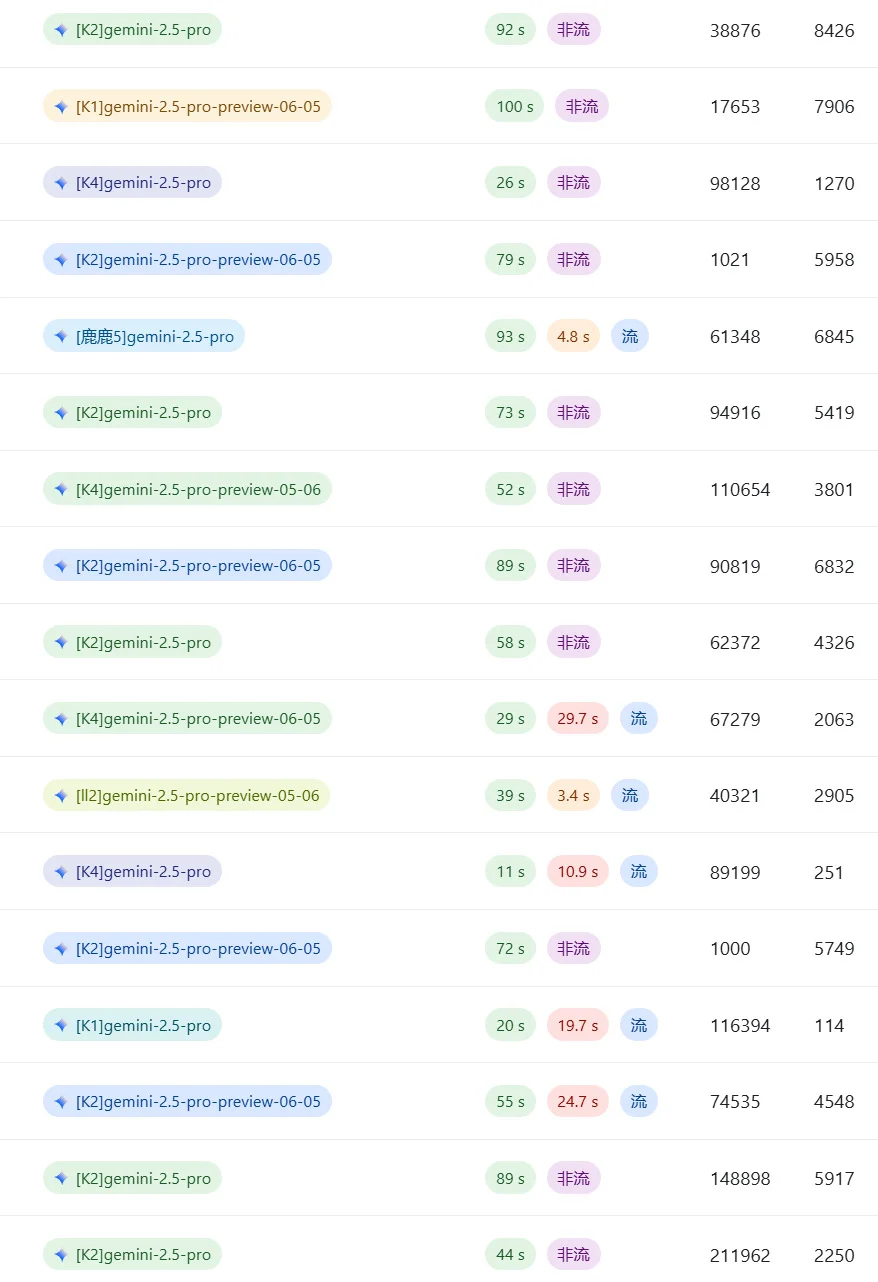Click the 非流 tag beside 100 s
The height and width of the screenshot is (1282, 878).
[581, 107]
